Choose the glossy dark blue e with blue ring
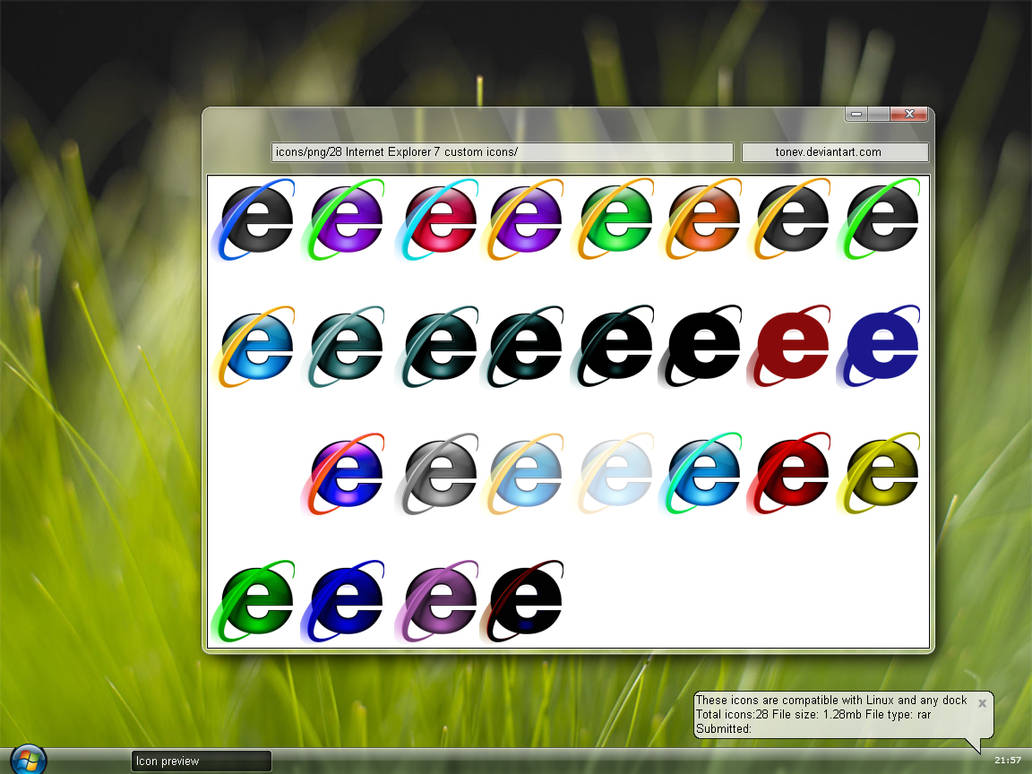Screen dimensions: 1032x774 click(345, 601)
